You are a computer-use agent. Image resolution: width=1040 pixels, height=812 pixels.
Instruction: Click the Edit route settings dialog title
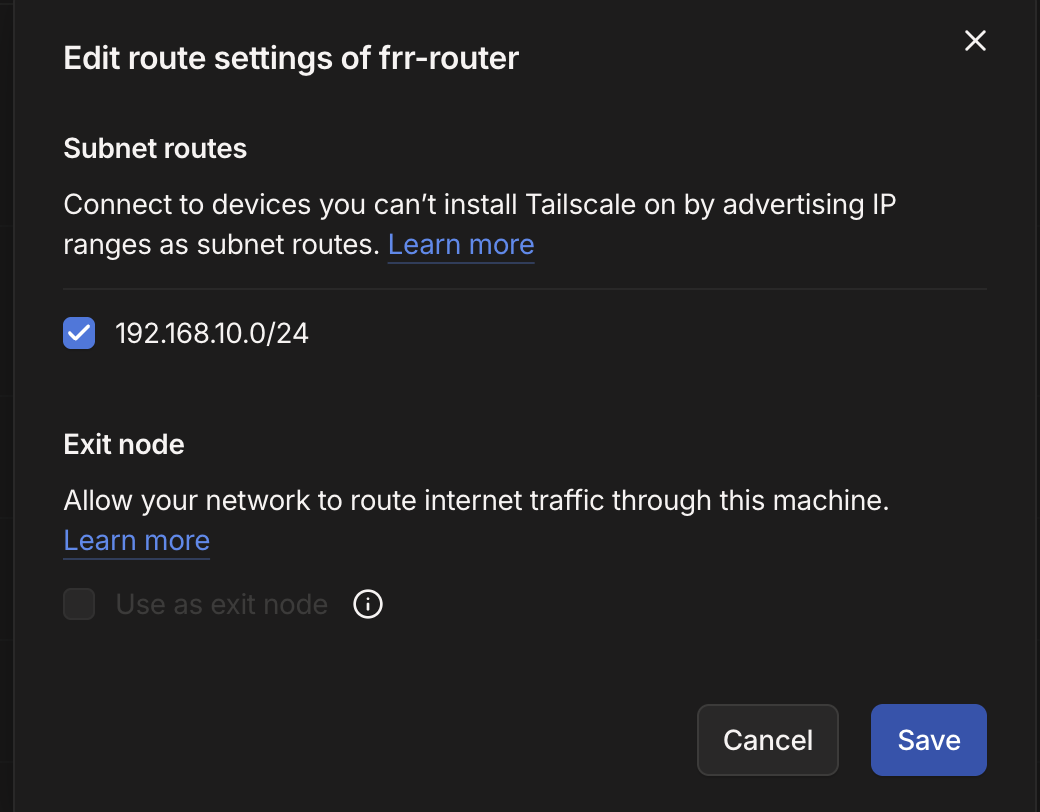(291, 58)
